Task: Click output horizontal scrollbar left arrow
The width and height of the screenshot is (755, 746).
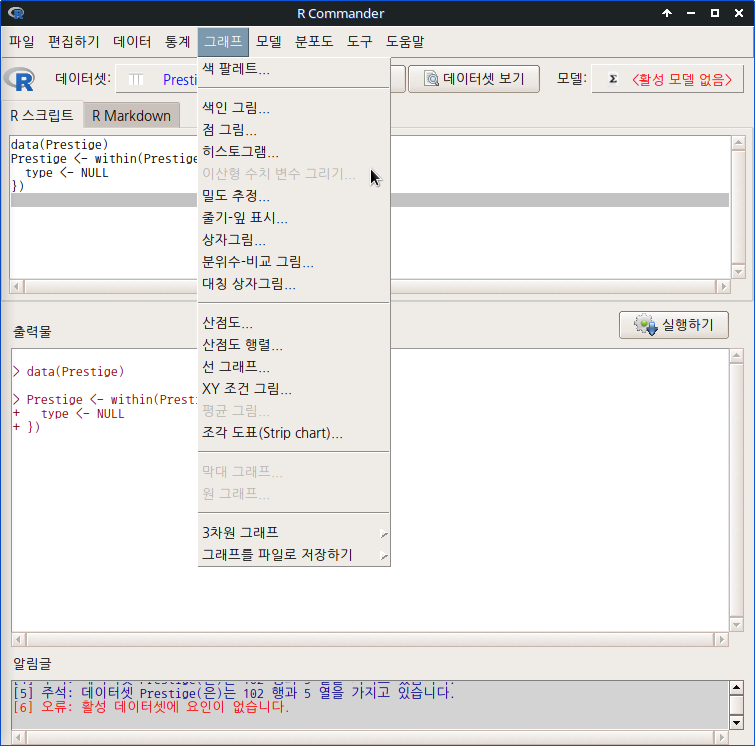Action: point(18,640)
